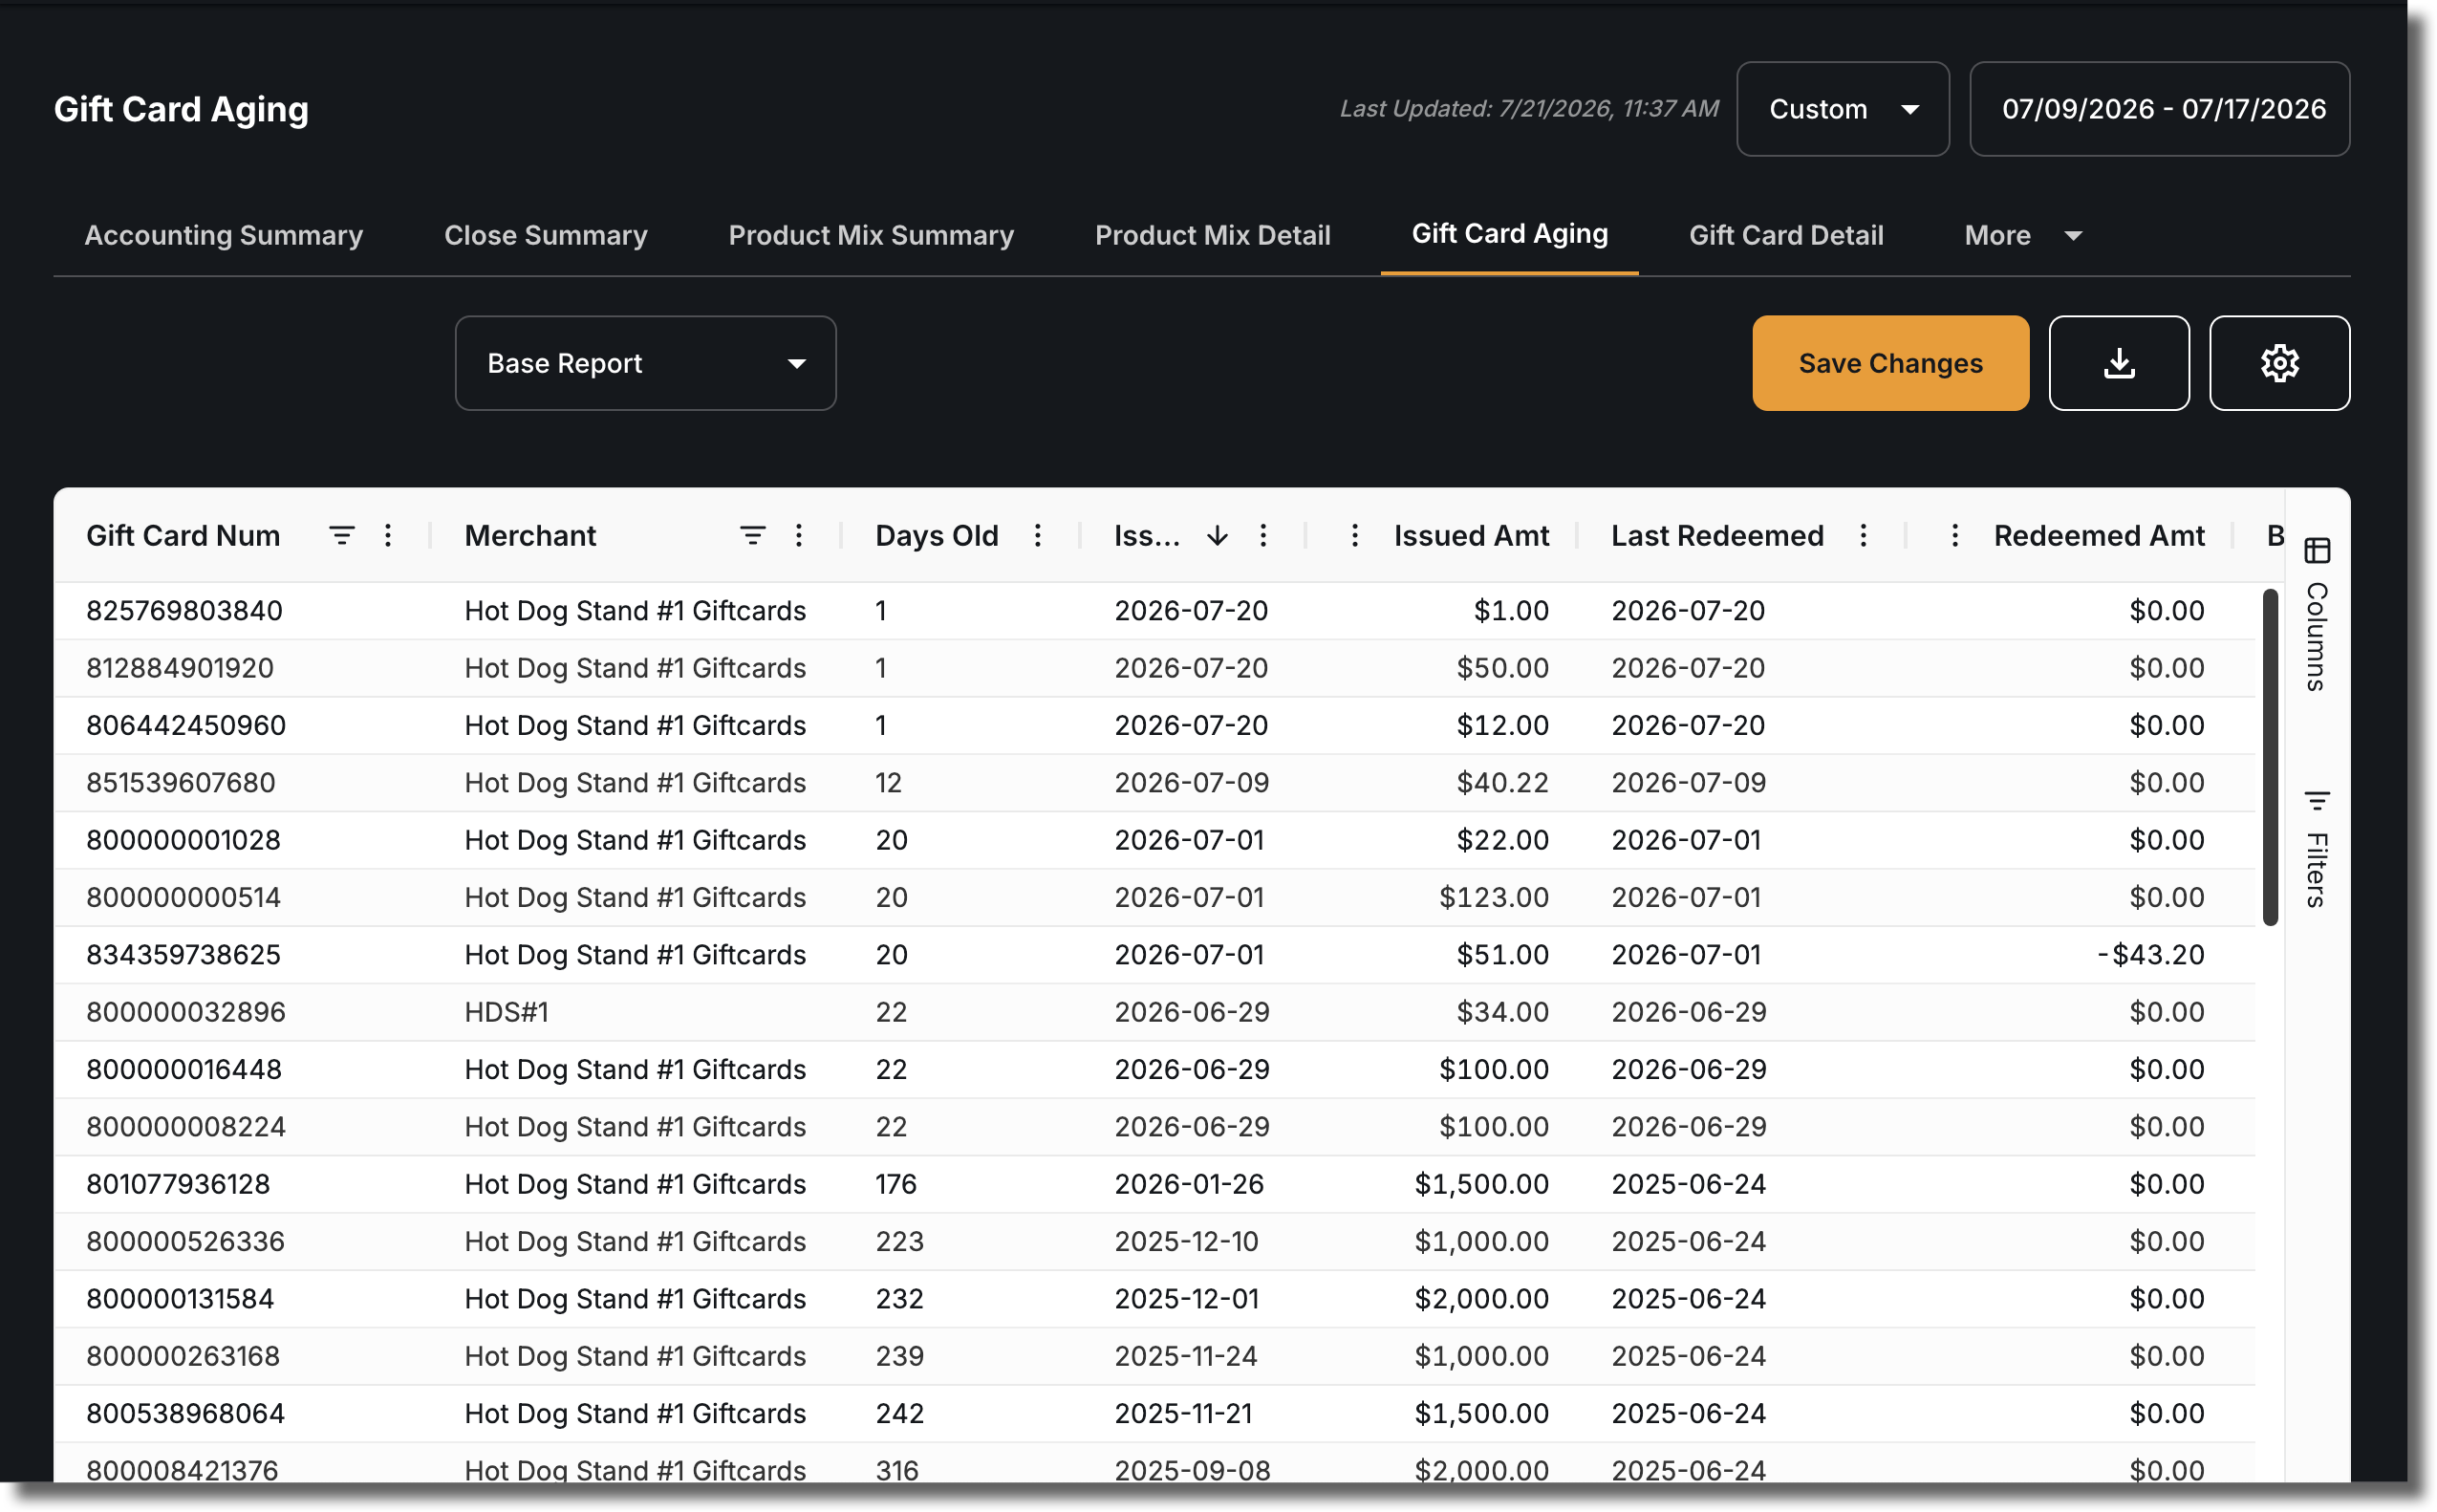Viewport: 2437px width, 1512px height.
Task: Expand the Custom date range dropdown
Action: click(x=1843, y=109)
